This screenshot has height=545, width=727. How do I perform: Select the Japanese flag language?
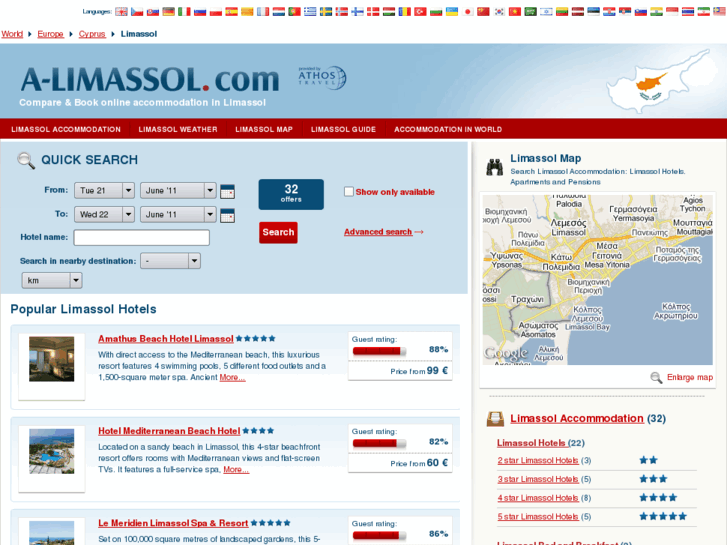coord(468,12)
